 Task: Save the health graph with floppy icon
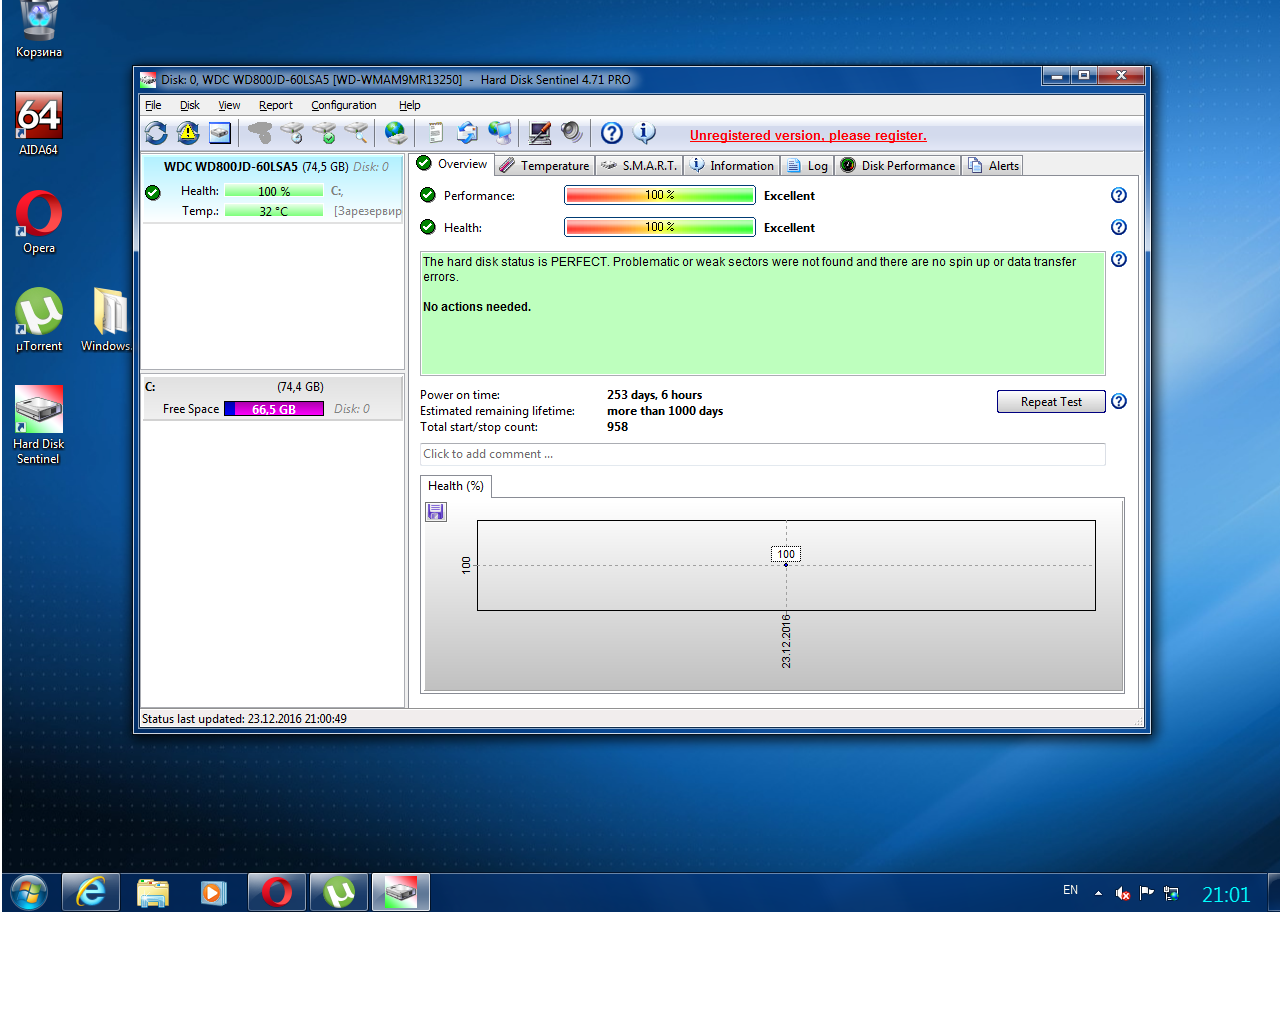436,512
